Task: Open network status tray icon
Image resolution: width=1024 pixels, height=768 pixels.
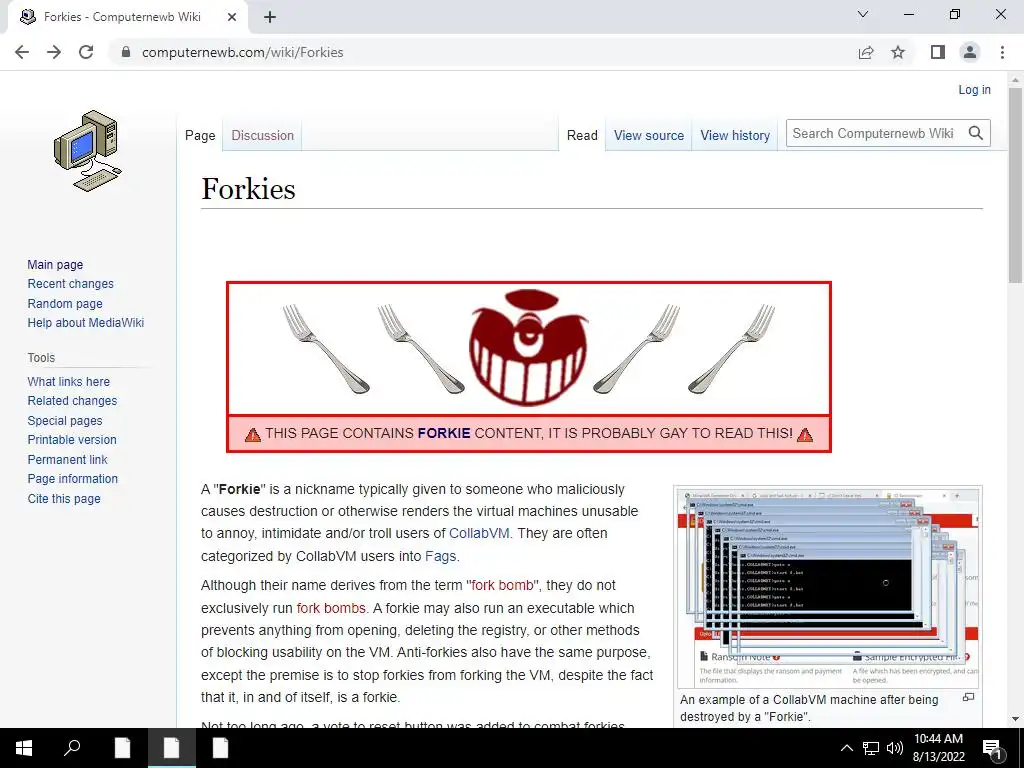Action: (871, 748)
